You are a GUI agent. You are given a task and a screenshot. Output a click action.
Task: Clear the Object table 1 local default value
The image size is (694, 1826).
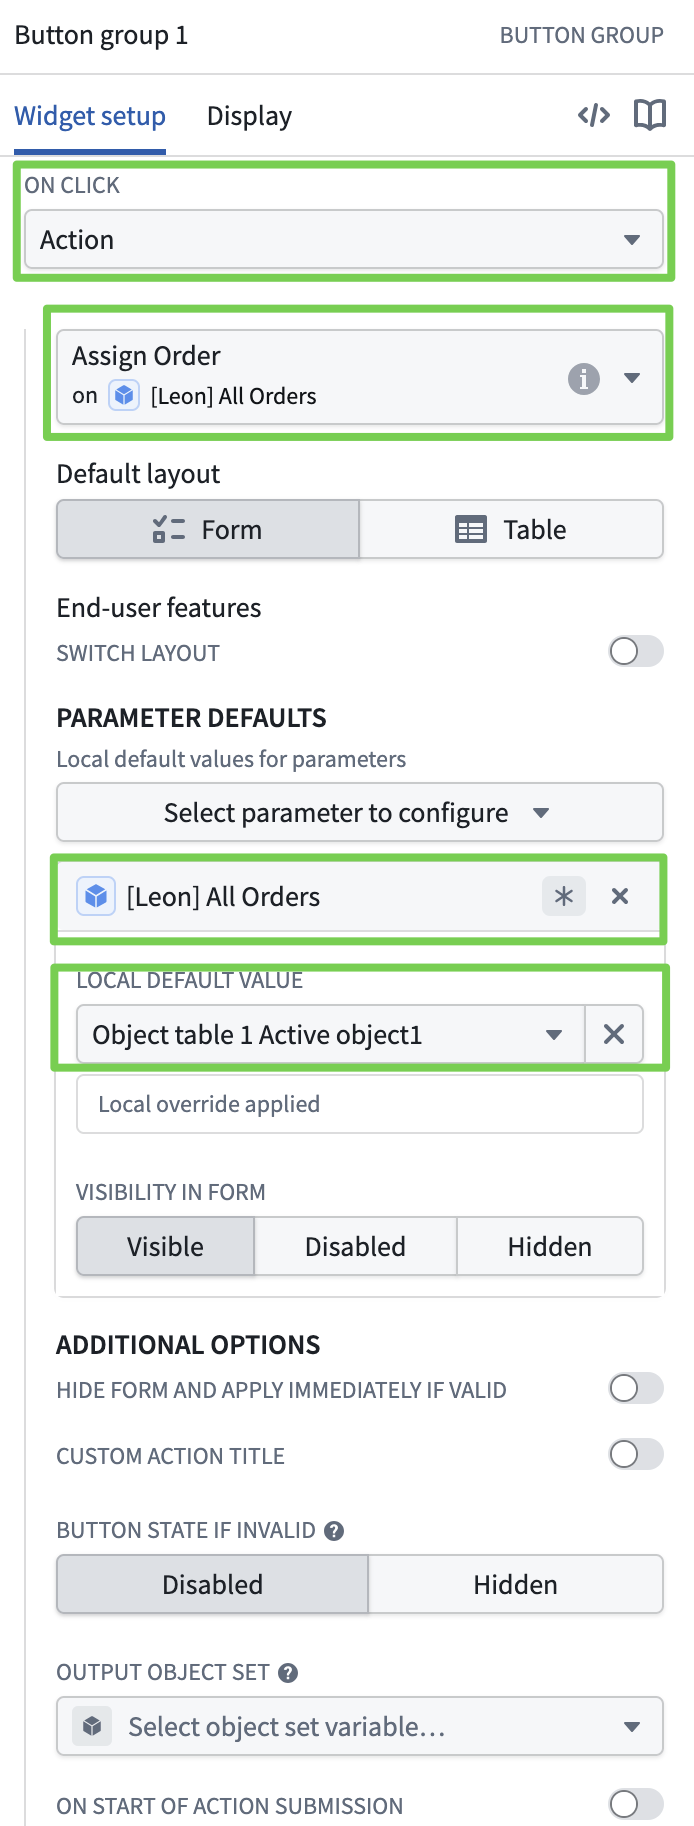tap(614, 1034)
